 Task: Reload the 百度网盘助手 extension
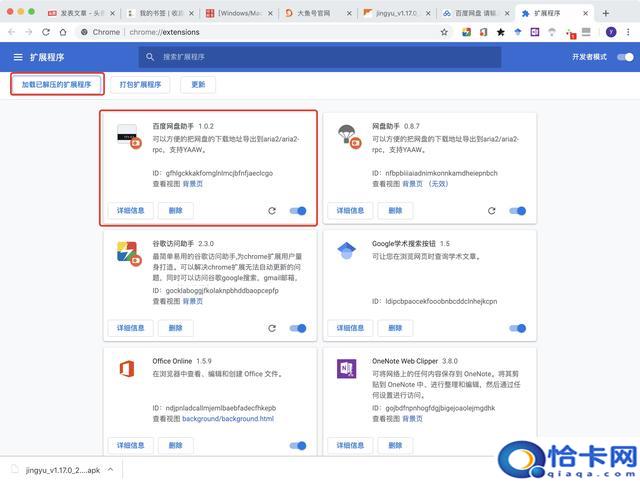tap(272, 211)
